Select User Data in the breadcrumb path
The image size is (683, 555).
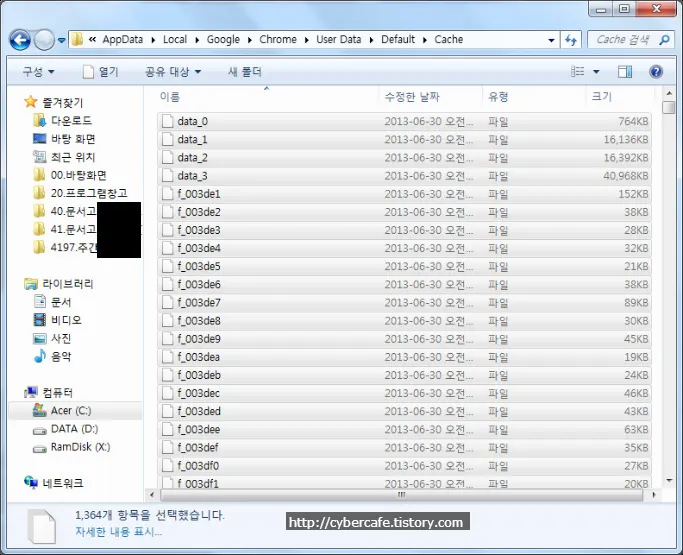[338, 40]
